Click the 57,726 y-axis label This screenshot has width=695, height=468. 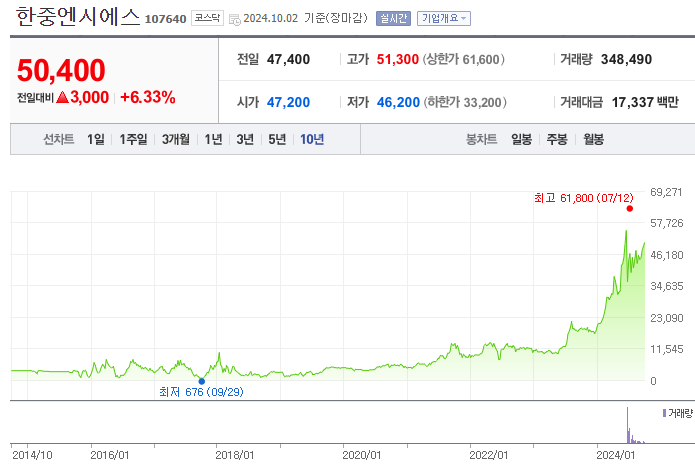(667, 223)
